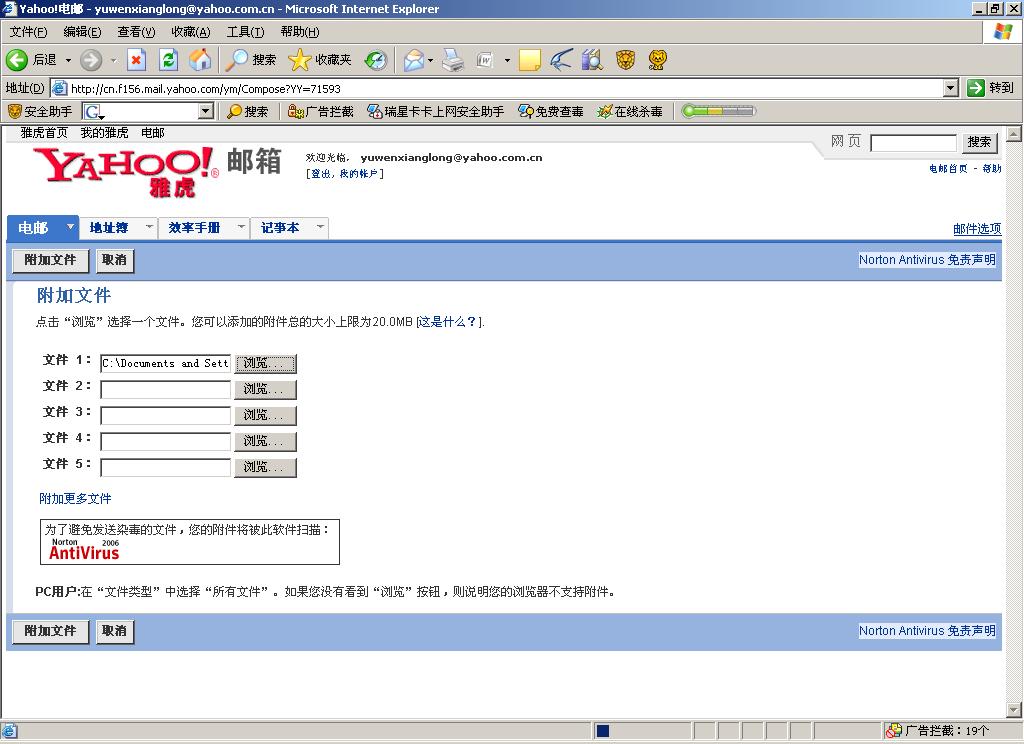Viewport: 1024px width, 744px height.
Task: Open the 查看(V) menu
Action: [x=136, y=32]
